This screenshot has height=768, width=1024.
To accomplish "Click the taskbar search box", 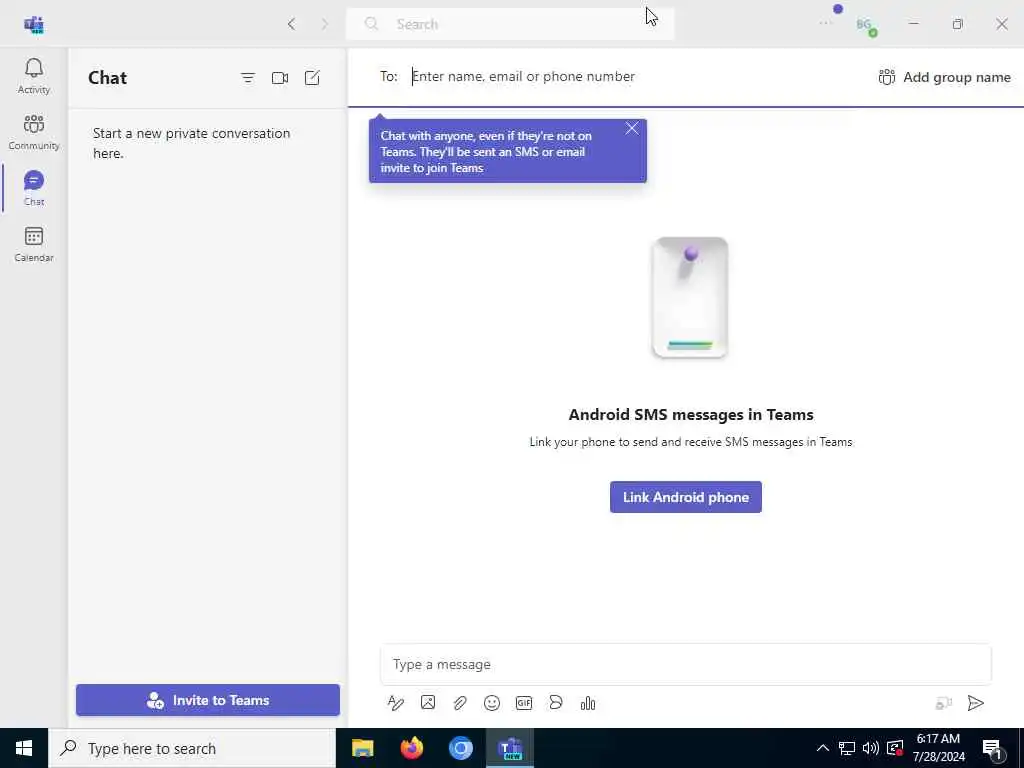I will 192,748.
